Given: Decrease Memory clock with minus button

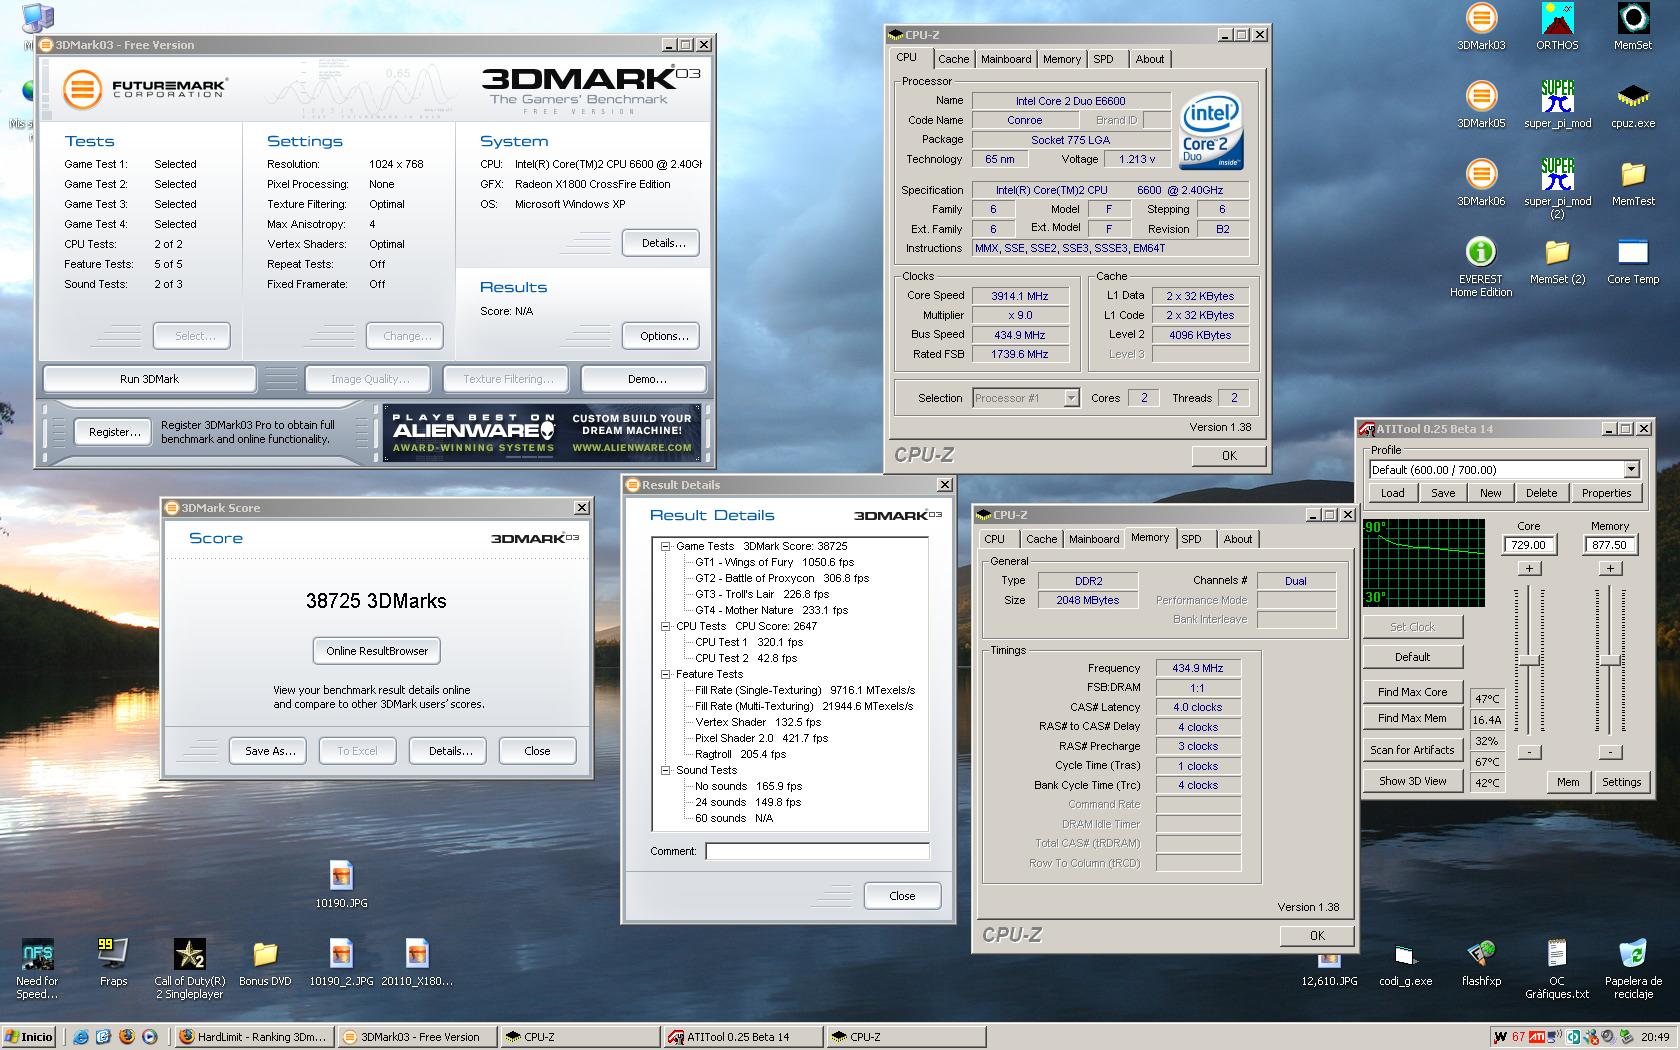Looking at the screenshot, I should click(1610, 752).
